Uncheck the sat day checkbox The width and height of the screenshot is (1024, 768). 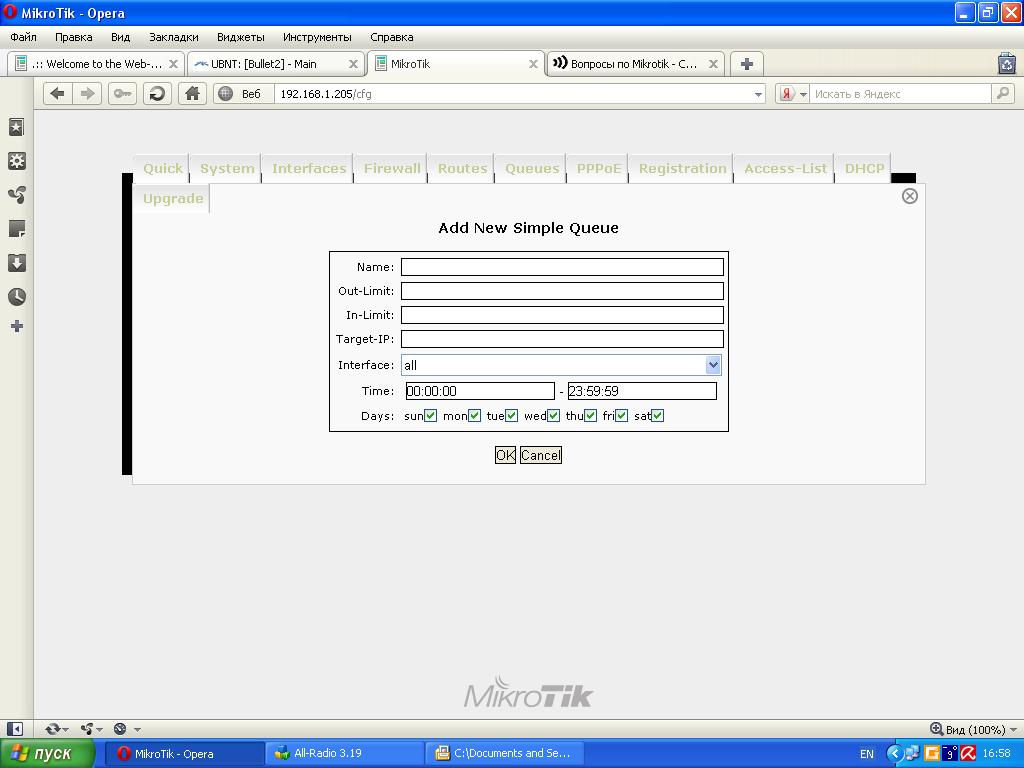[x=658, y=415]
